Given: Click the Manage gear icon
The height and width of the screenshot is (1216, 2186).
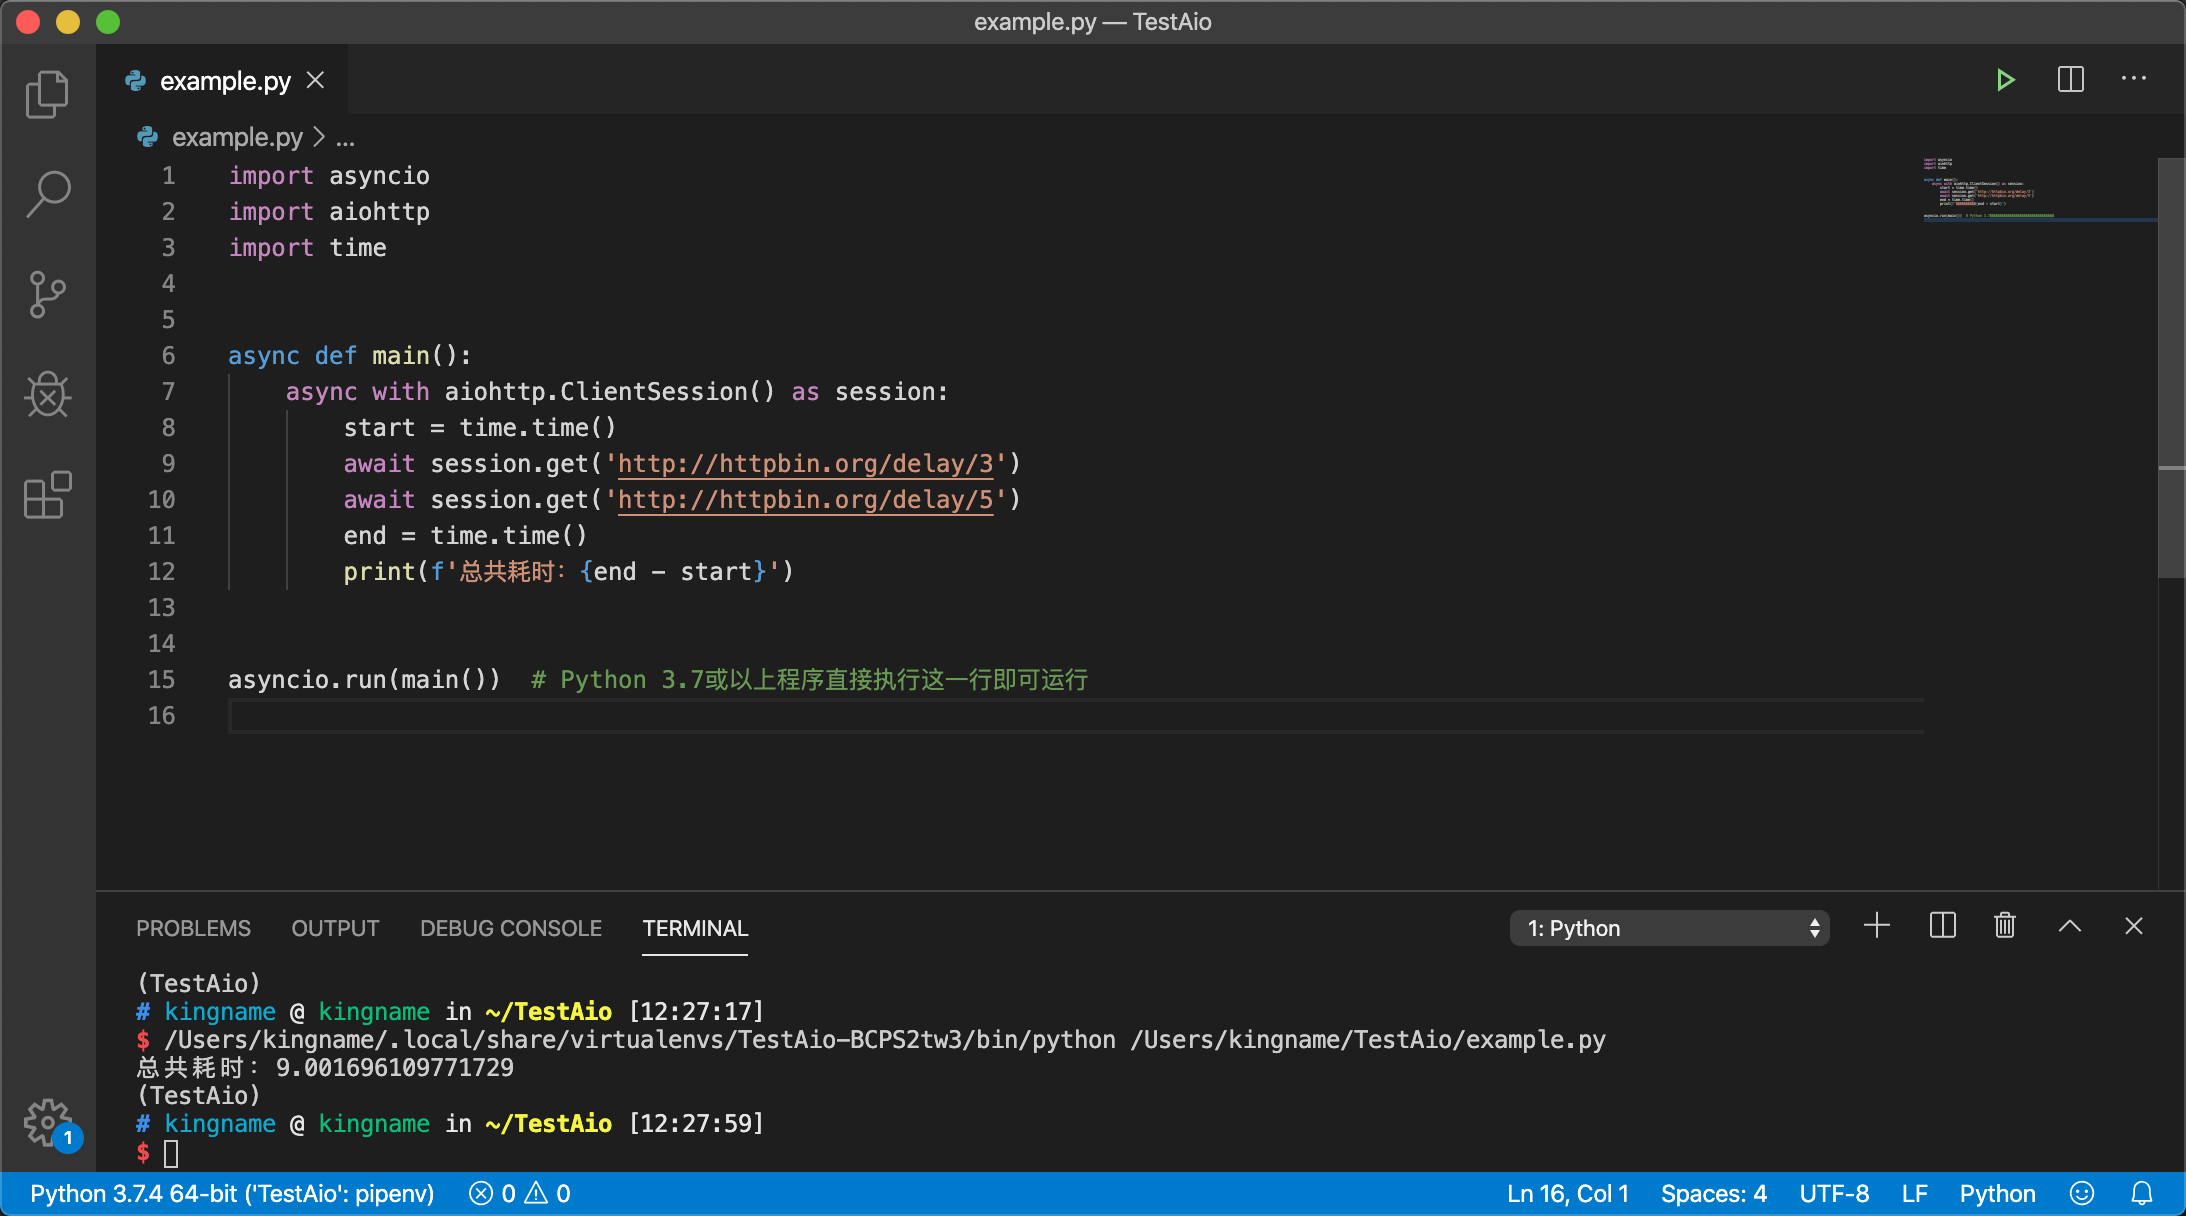Looking at the screenshot, I should pyautogui.click(x=47, y=1122).
